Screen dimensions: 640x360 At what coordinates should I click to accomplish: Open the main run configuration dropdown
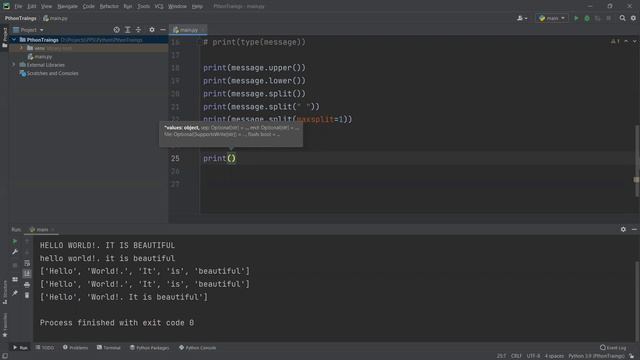pos(552,18)
